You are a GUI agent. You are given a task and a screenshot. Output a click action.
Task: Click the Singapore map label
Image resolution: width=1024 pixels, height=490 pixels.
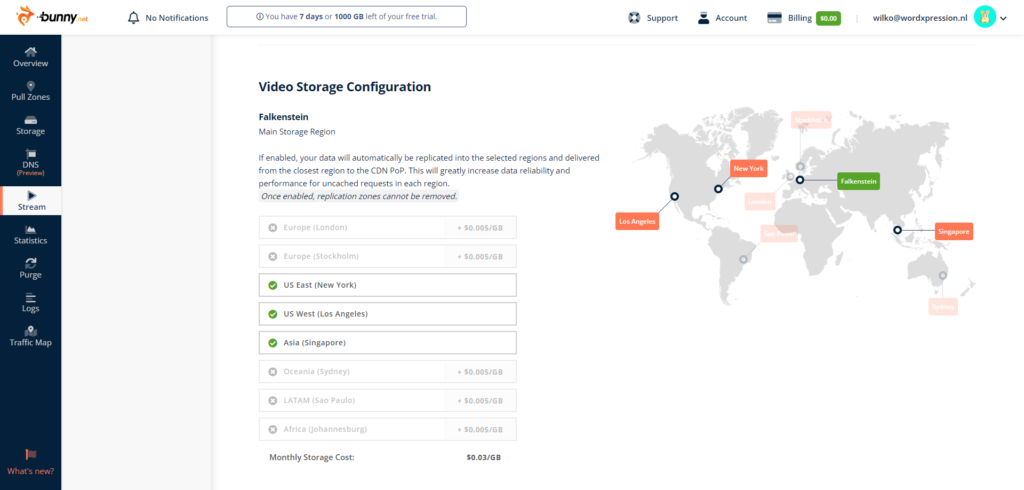[x=954, y=231]
